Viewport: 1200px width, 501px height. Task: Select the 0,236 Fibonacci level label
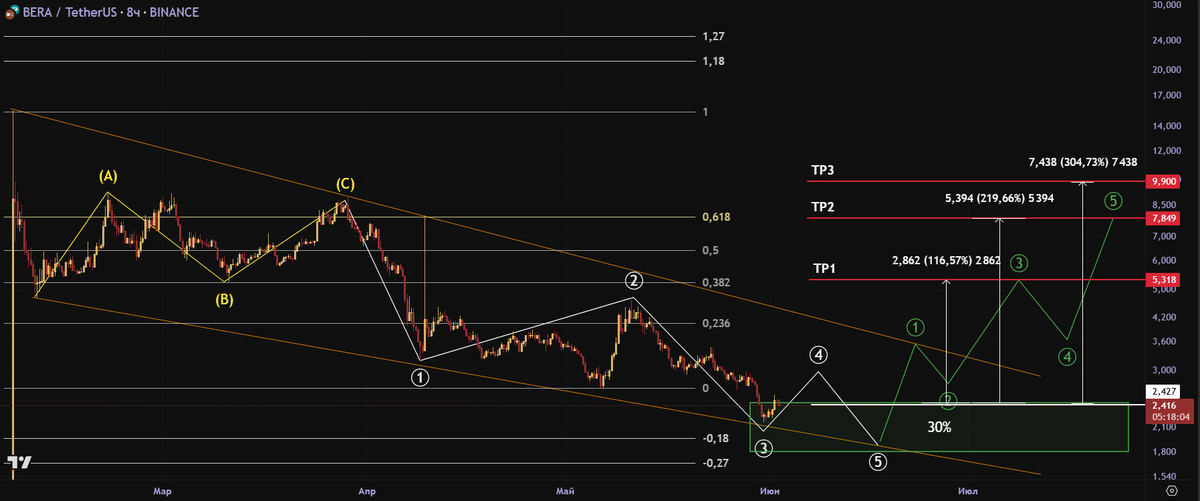click(x=716, y=323)
